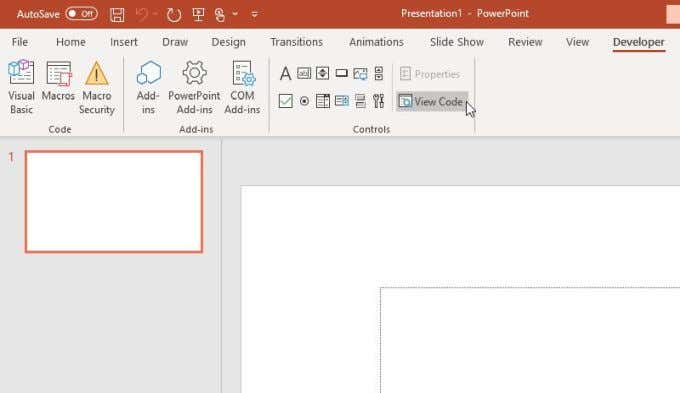Insert a Check Box control
This screenshot has height=393, width=680.
point(285,101)
